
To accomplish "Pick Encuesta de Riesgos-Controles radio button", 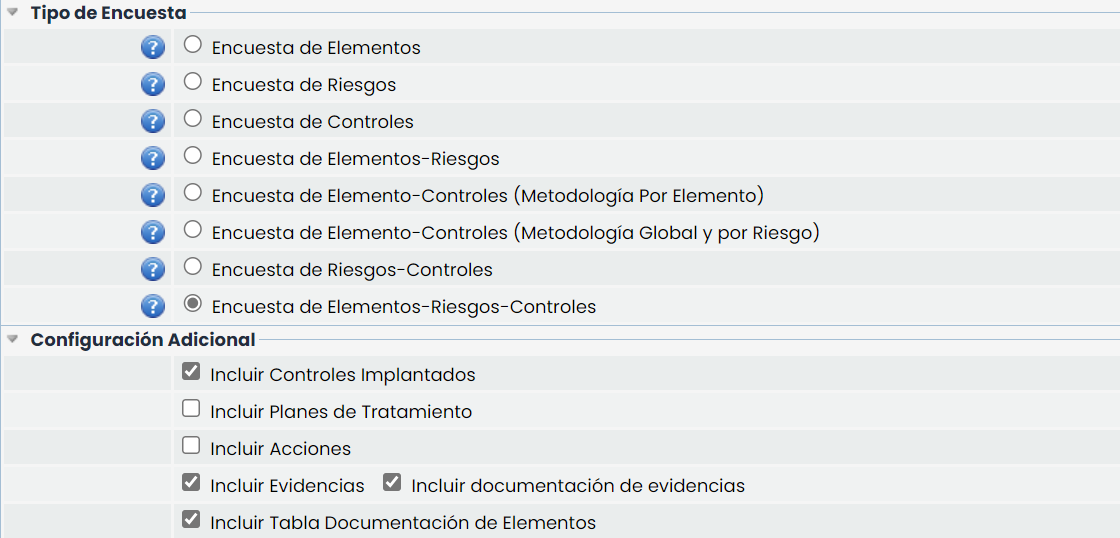I will tap(193, 267).
